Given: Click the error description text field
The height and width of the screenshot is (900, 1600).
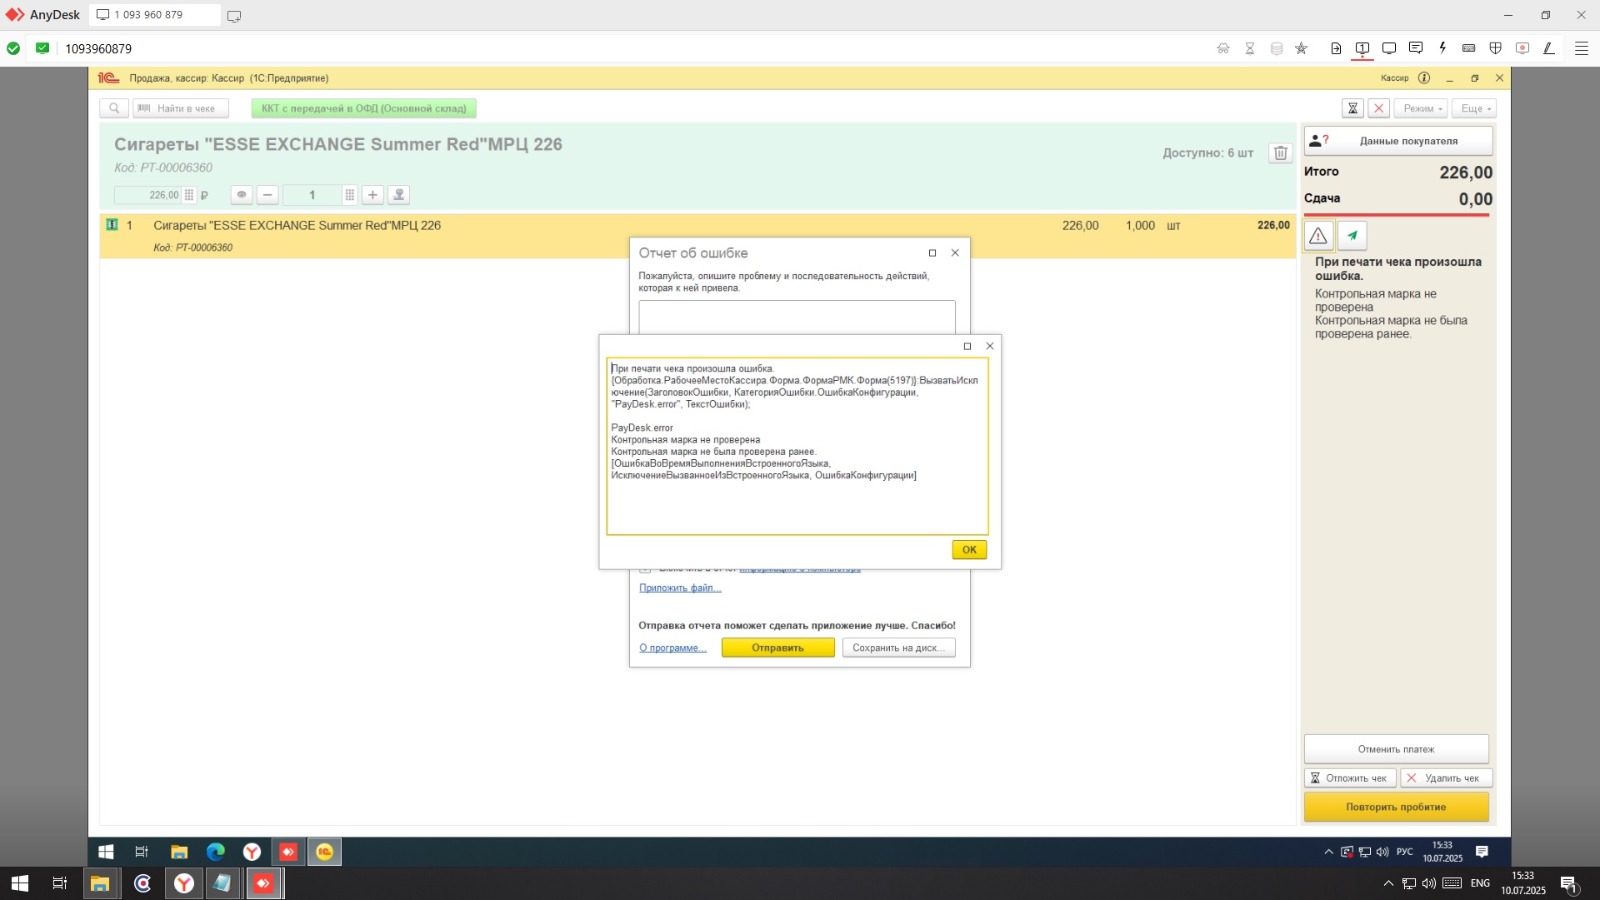Looking at the screenshot, I should pyautogui.click(x=797, y=317).
